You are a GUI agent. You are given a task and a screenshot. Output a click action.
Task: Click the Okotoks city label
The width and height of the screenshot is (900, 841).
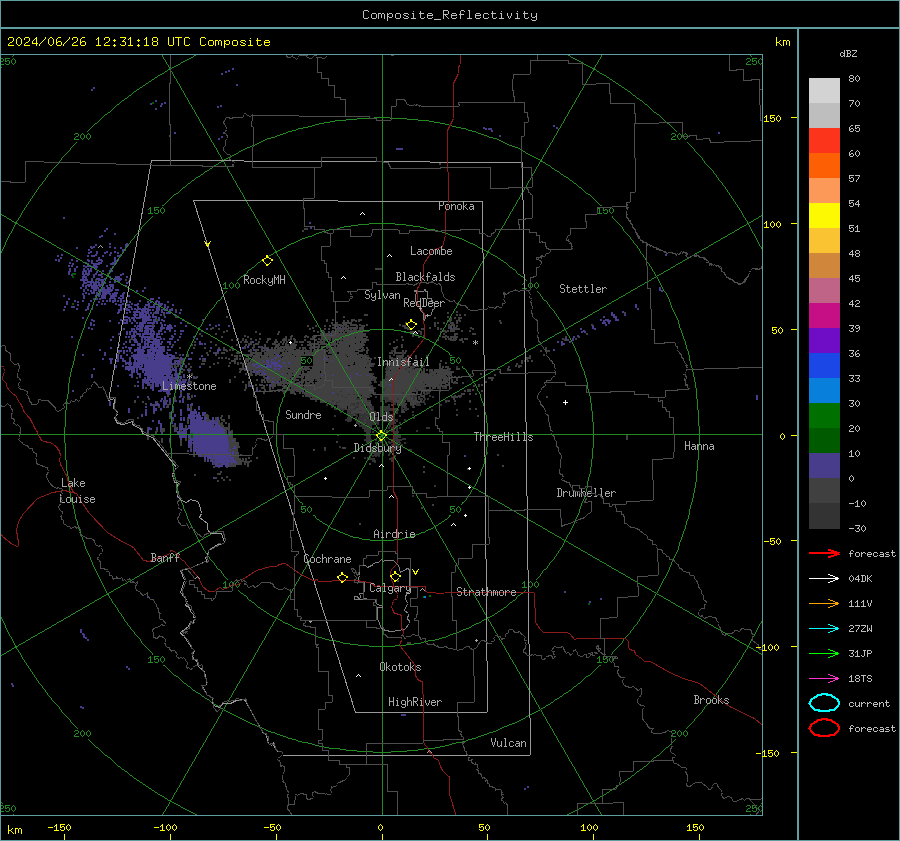coord(400,667)
